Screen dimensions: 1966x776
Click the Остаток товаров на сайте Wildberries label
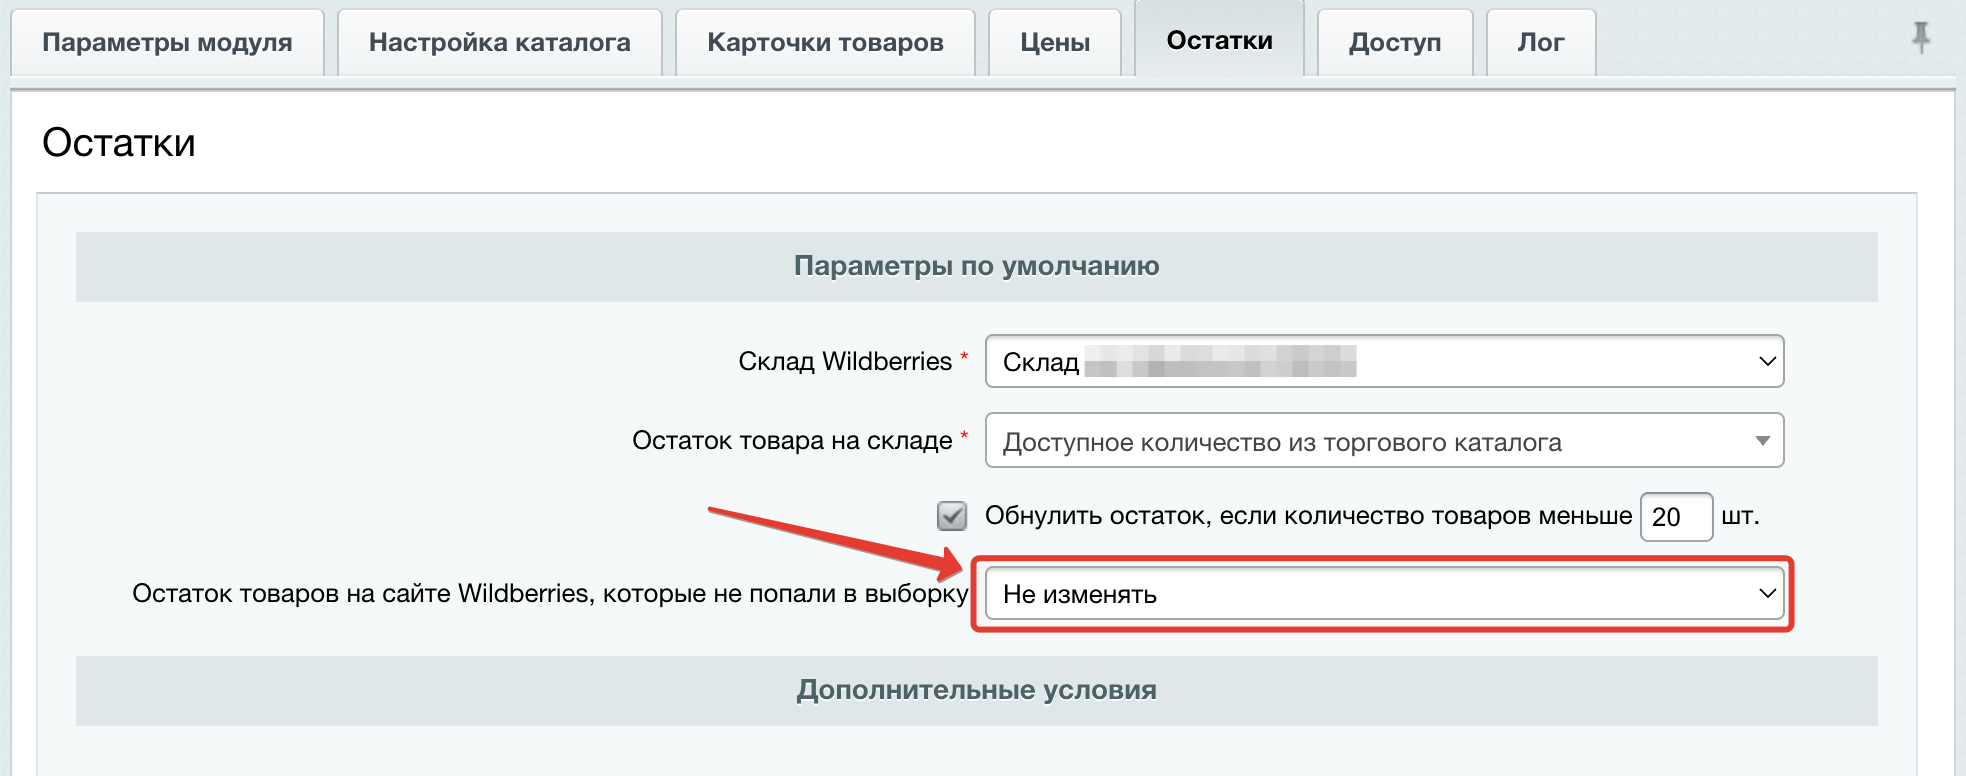point(550,594)
